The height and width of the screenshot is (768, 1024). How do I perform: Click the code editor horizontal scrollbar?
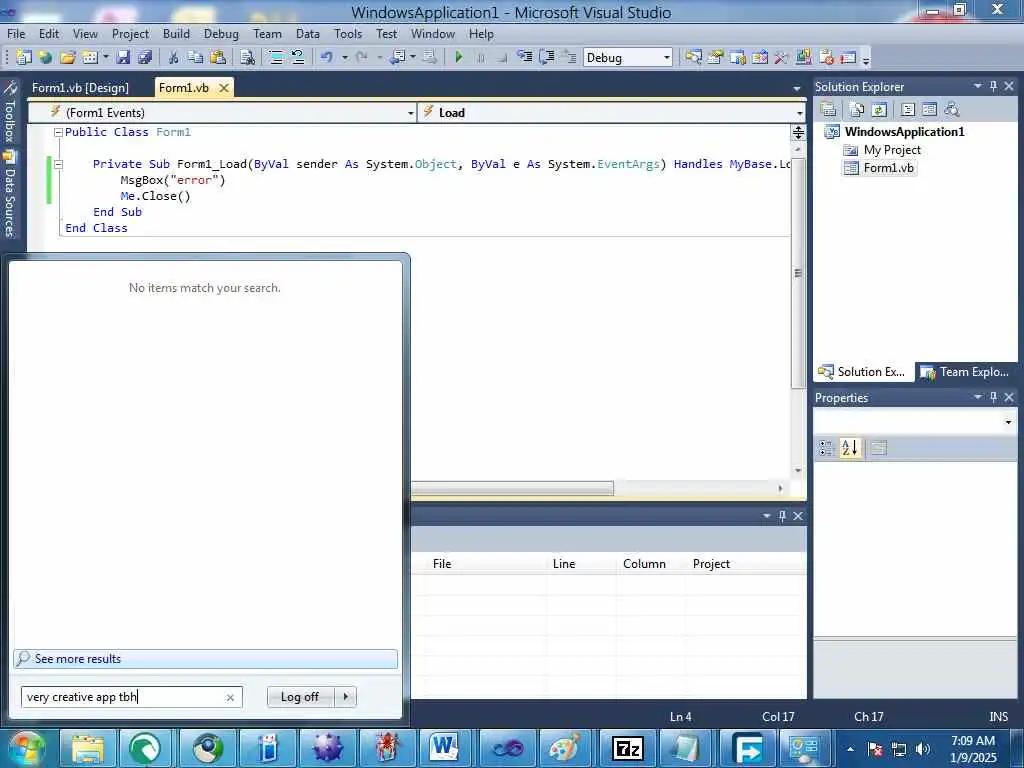click(513, 488)
